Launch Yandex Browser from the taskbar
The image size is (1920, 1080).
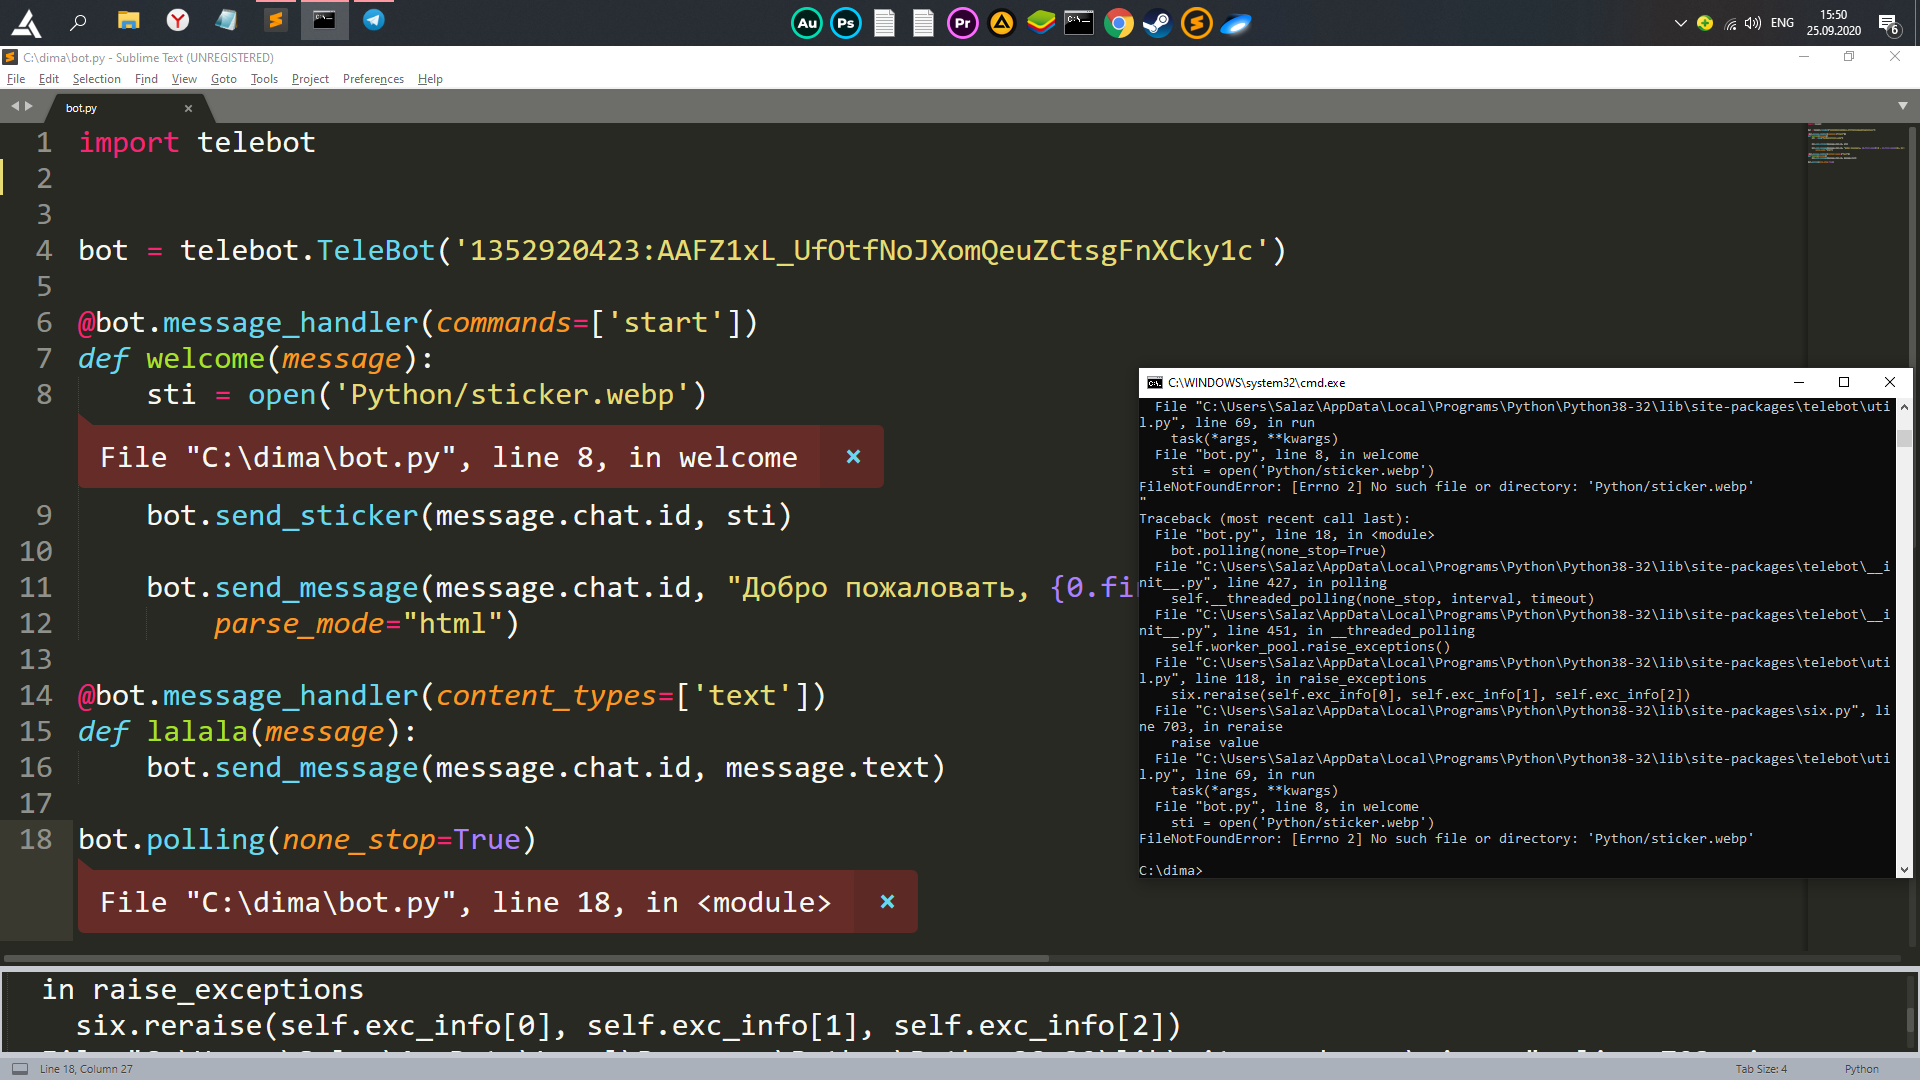coord(177,21)
